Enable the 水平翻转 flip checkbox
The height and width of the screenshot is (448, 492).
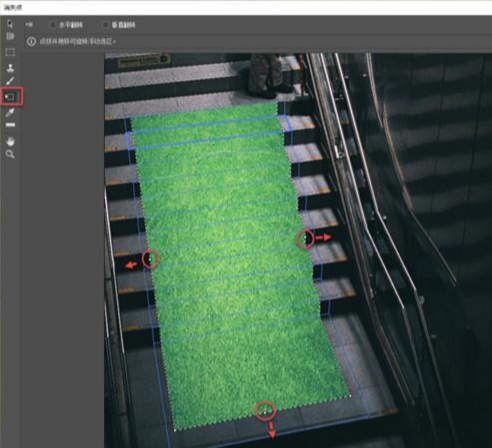[52, 25]
